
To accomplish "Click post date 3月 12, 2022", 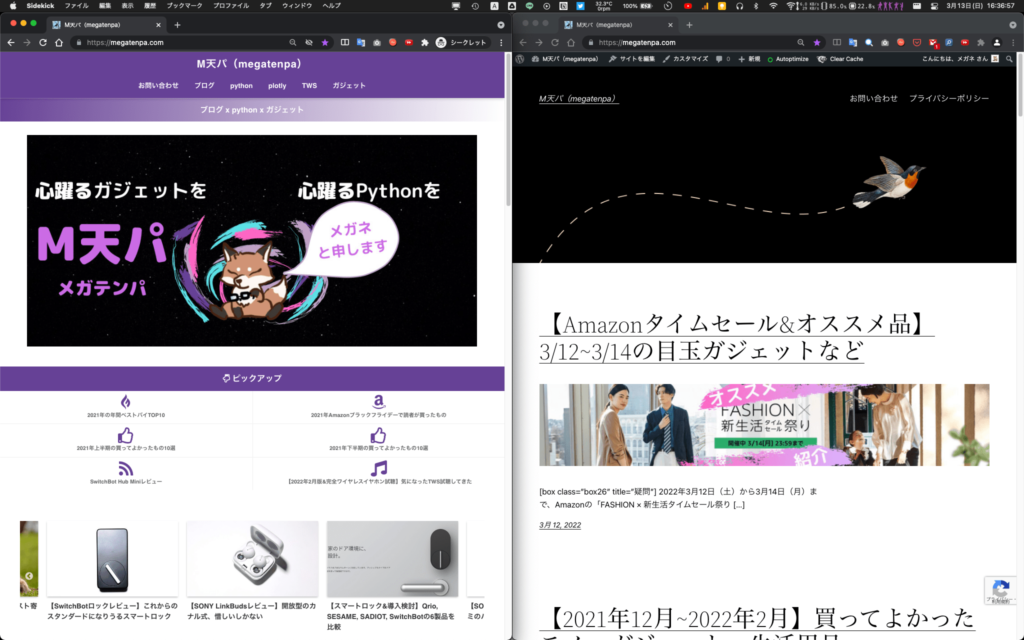I will (x=560, y=525).
